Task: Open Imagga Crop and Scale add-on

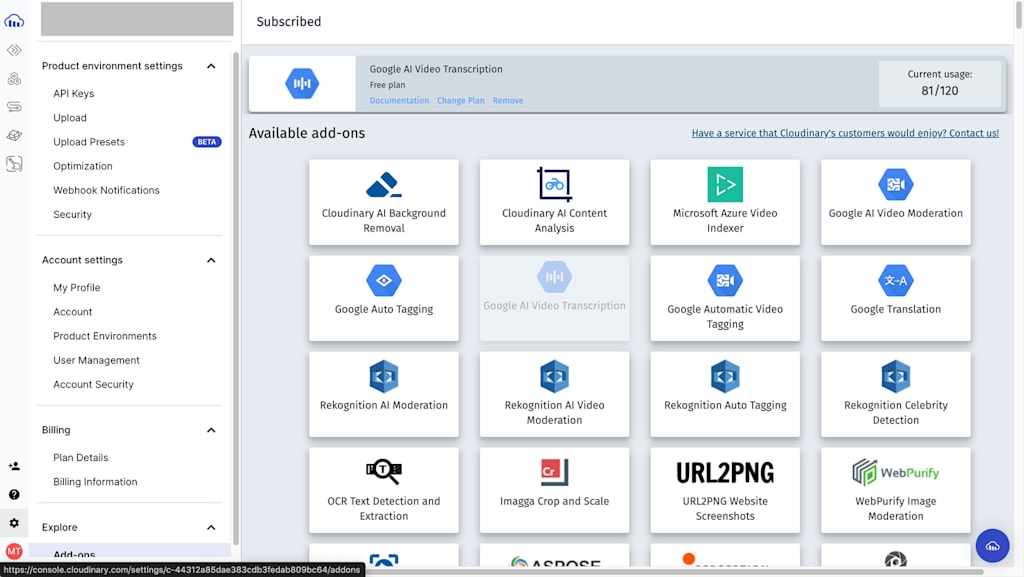Action: pos(554,490)
